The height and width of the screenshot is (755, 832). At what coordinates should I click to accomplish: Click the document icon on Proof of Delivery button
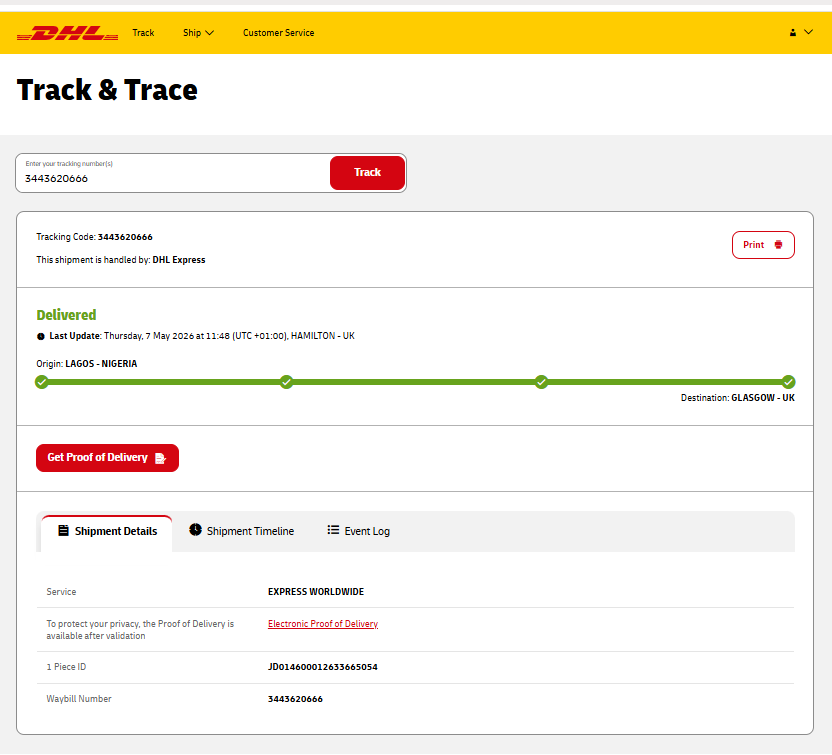[160, 458]
